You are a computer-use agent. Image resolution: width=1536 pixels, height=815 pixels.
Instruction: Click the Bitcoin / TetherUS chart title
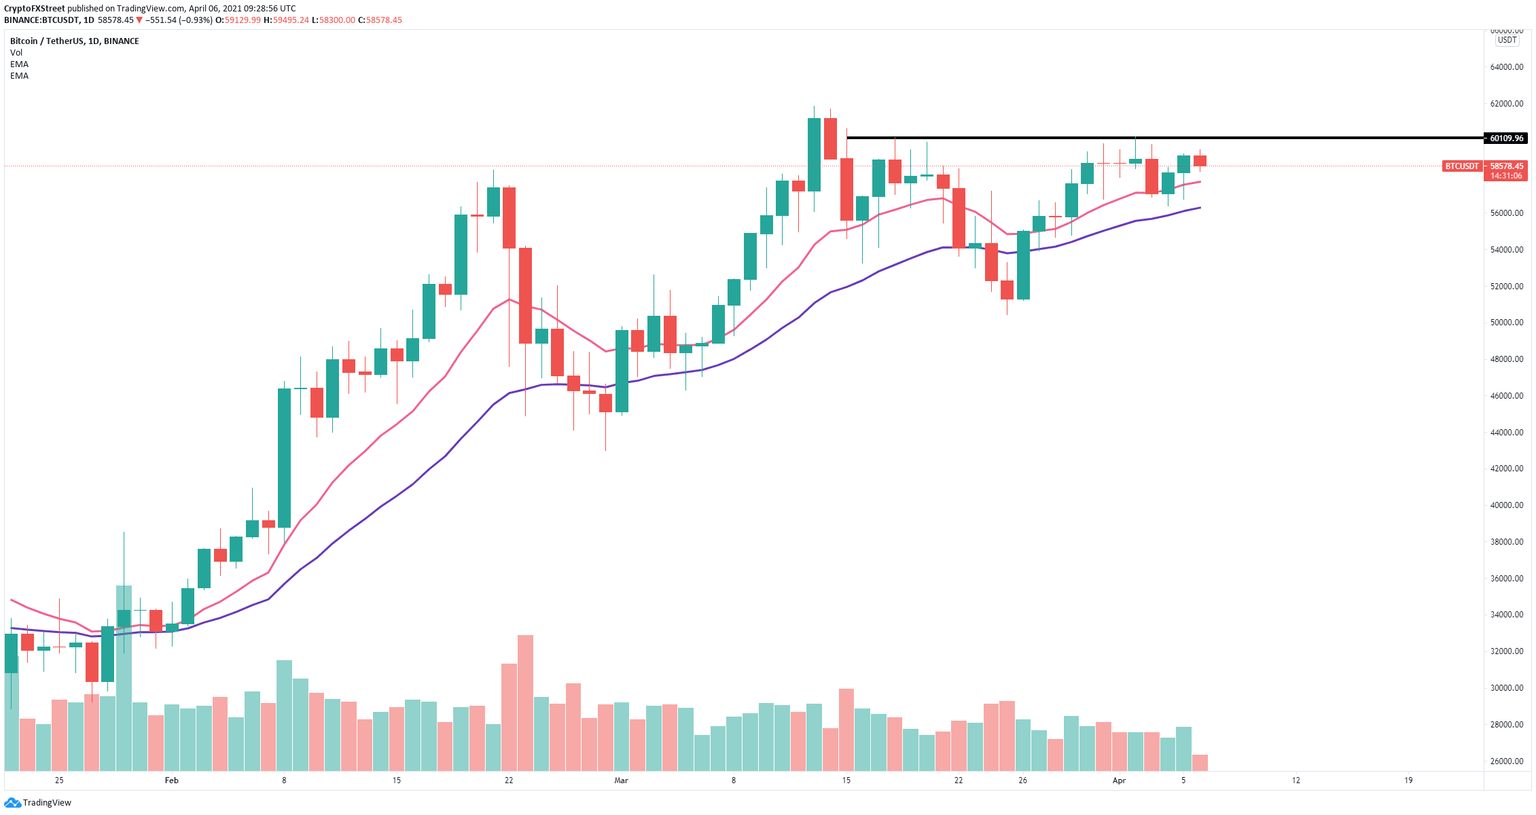point(74,41)
